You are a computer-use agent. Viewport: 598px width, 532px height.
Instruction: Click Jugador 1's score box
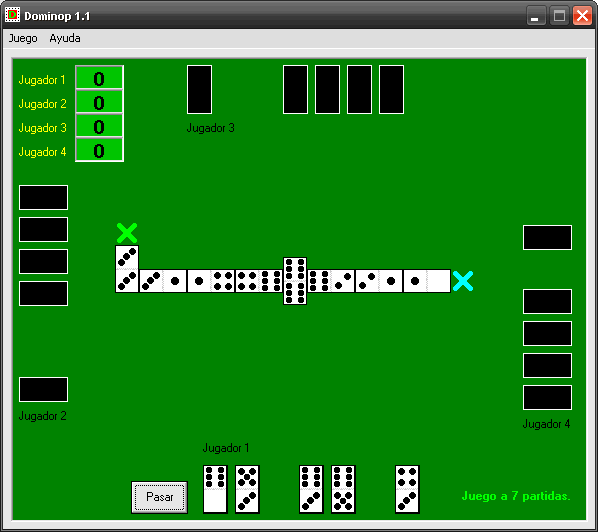click(x=99, y=78)
